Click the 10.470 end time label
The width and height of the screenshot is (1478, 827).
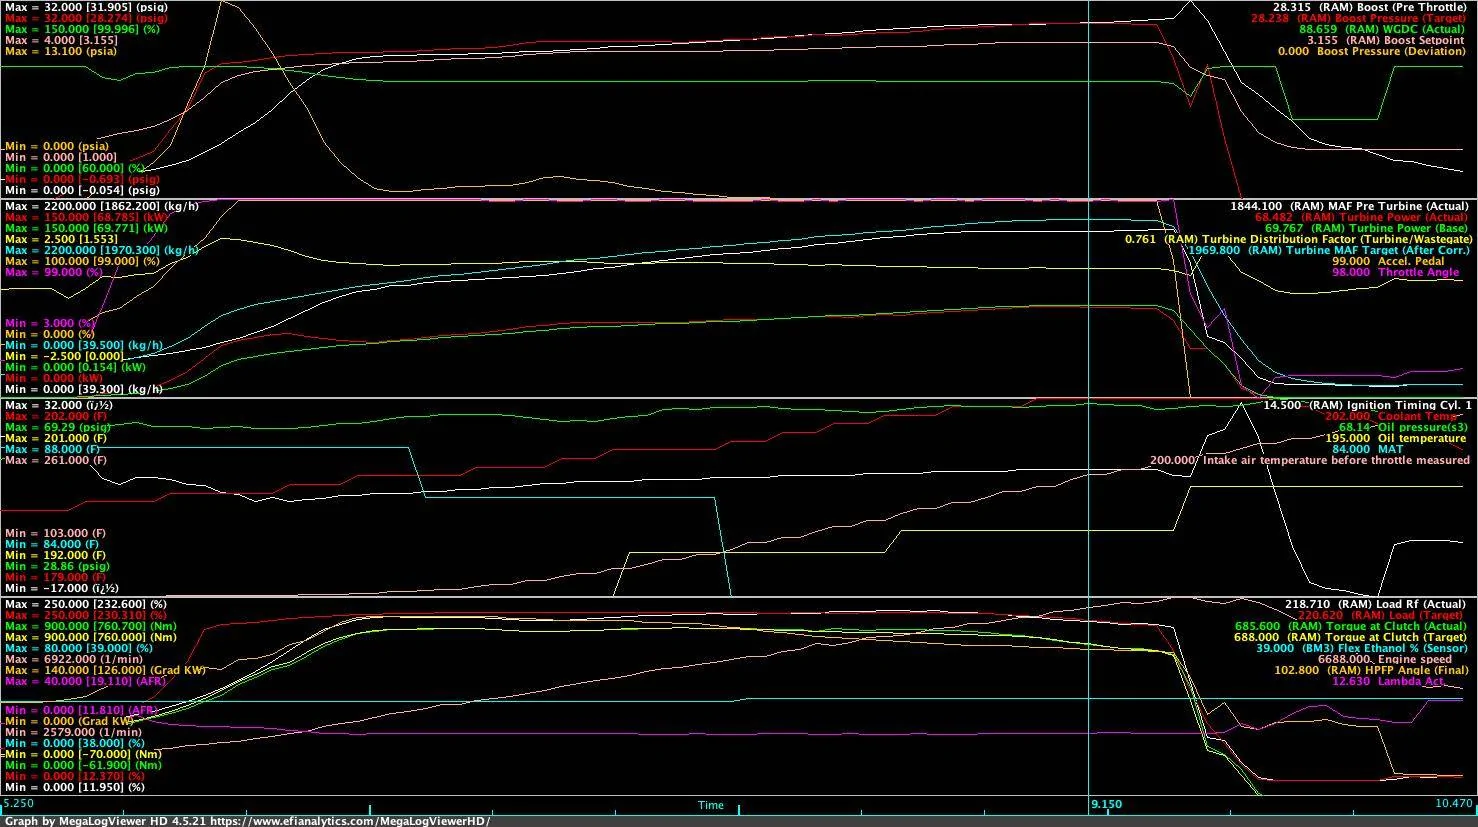pos(1453,804)
